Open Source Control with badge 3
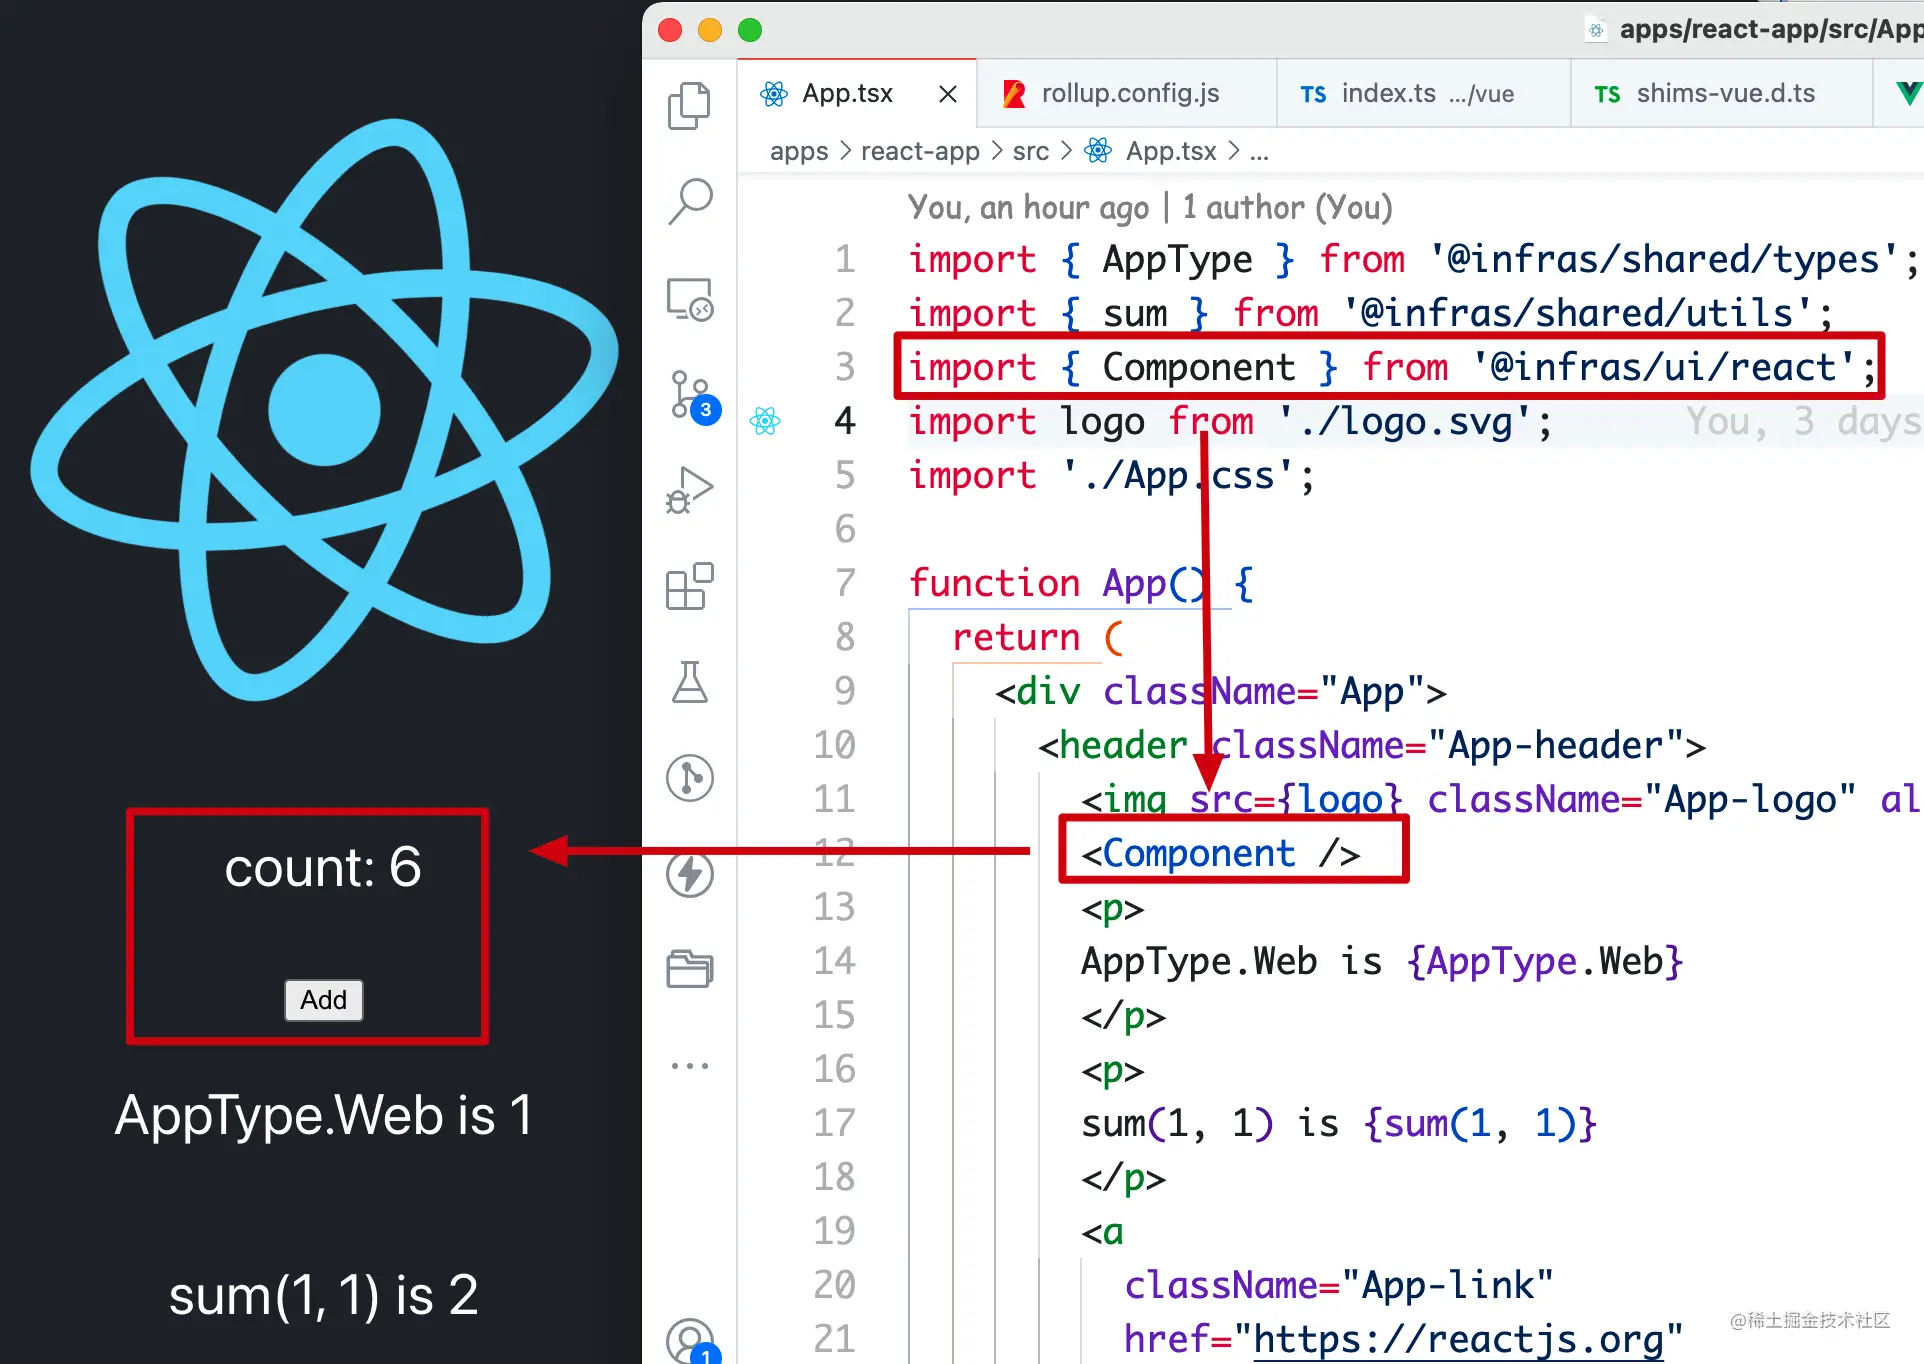Image resolution: width=1924 pixels, height=1364 pixels. pyautogui.click(x=689, y=394)
